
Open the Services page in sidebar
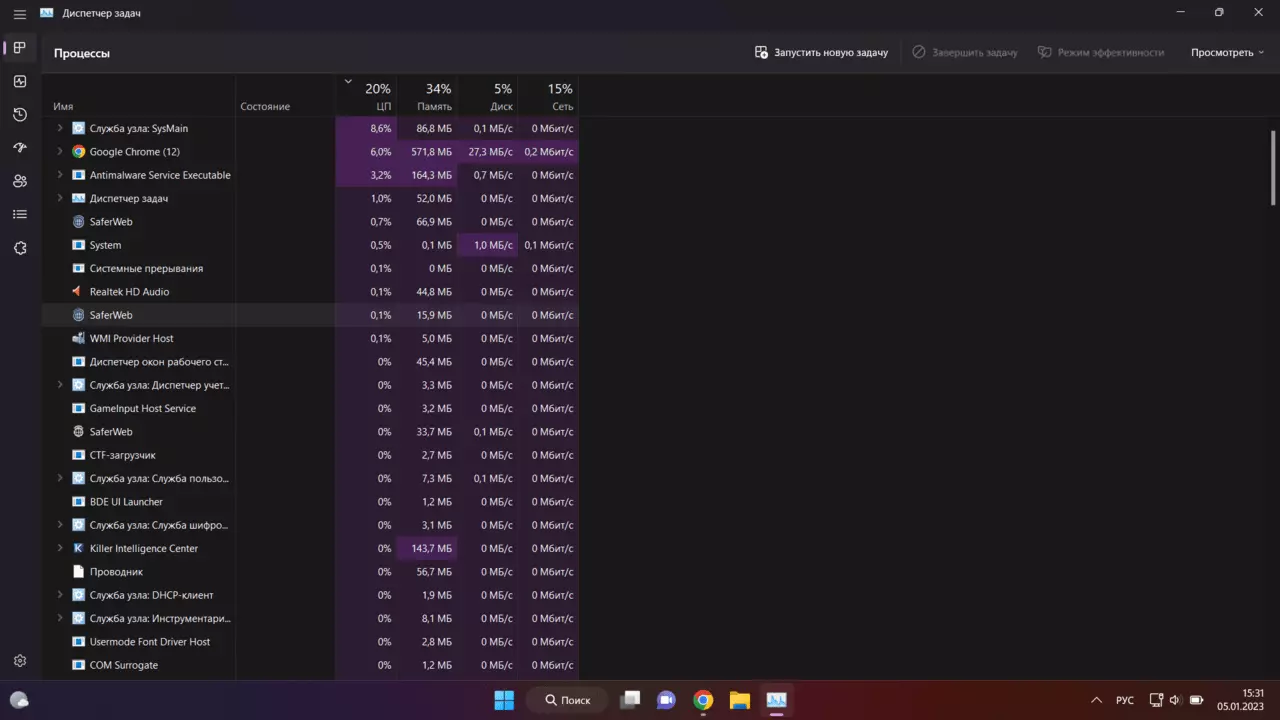[x=20, y=248]
